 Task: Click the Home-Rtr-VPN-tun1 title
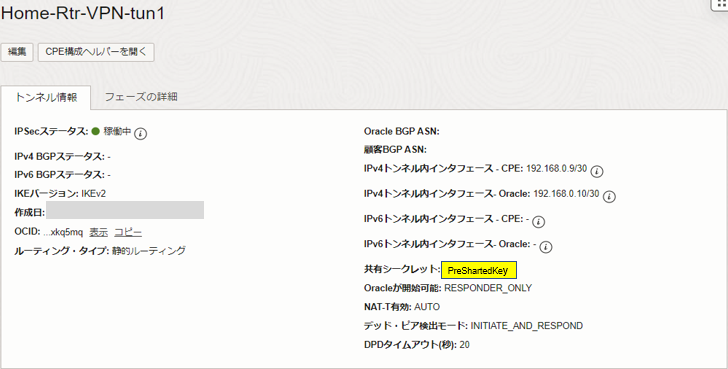(83, 13)
